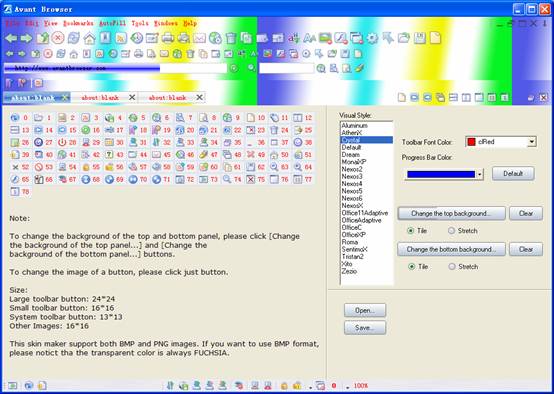554x394 pixels.
Task: Click the small red Stop icon
Action: 48,54
